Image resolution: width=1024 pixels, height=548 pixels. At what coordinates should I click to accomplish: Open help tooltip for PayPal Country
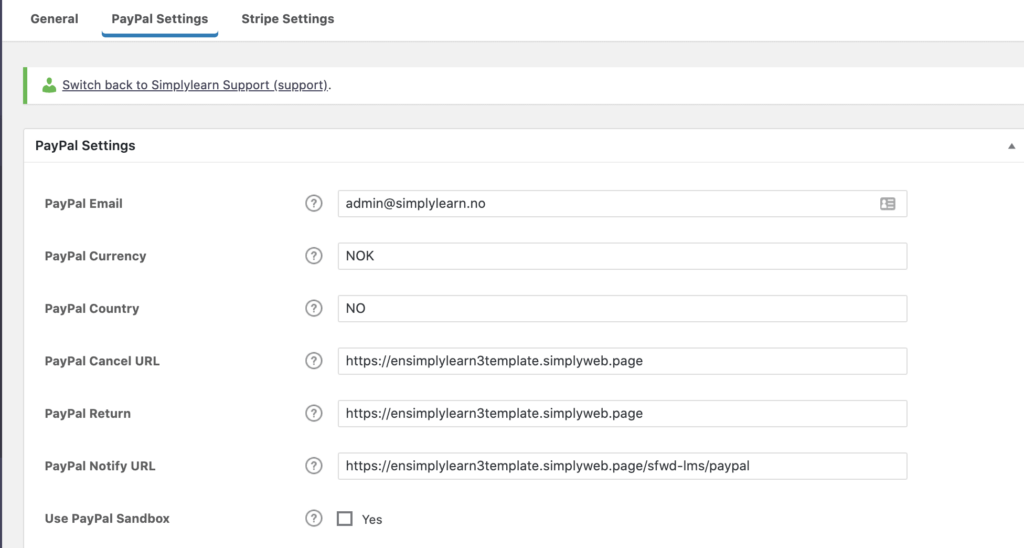[314, 308]
